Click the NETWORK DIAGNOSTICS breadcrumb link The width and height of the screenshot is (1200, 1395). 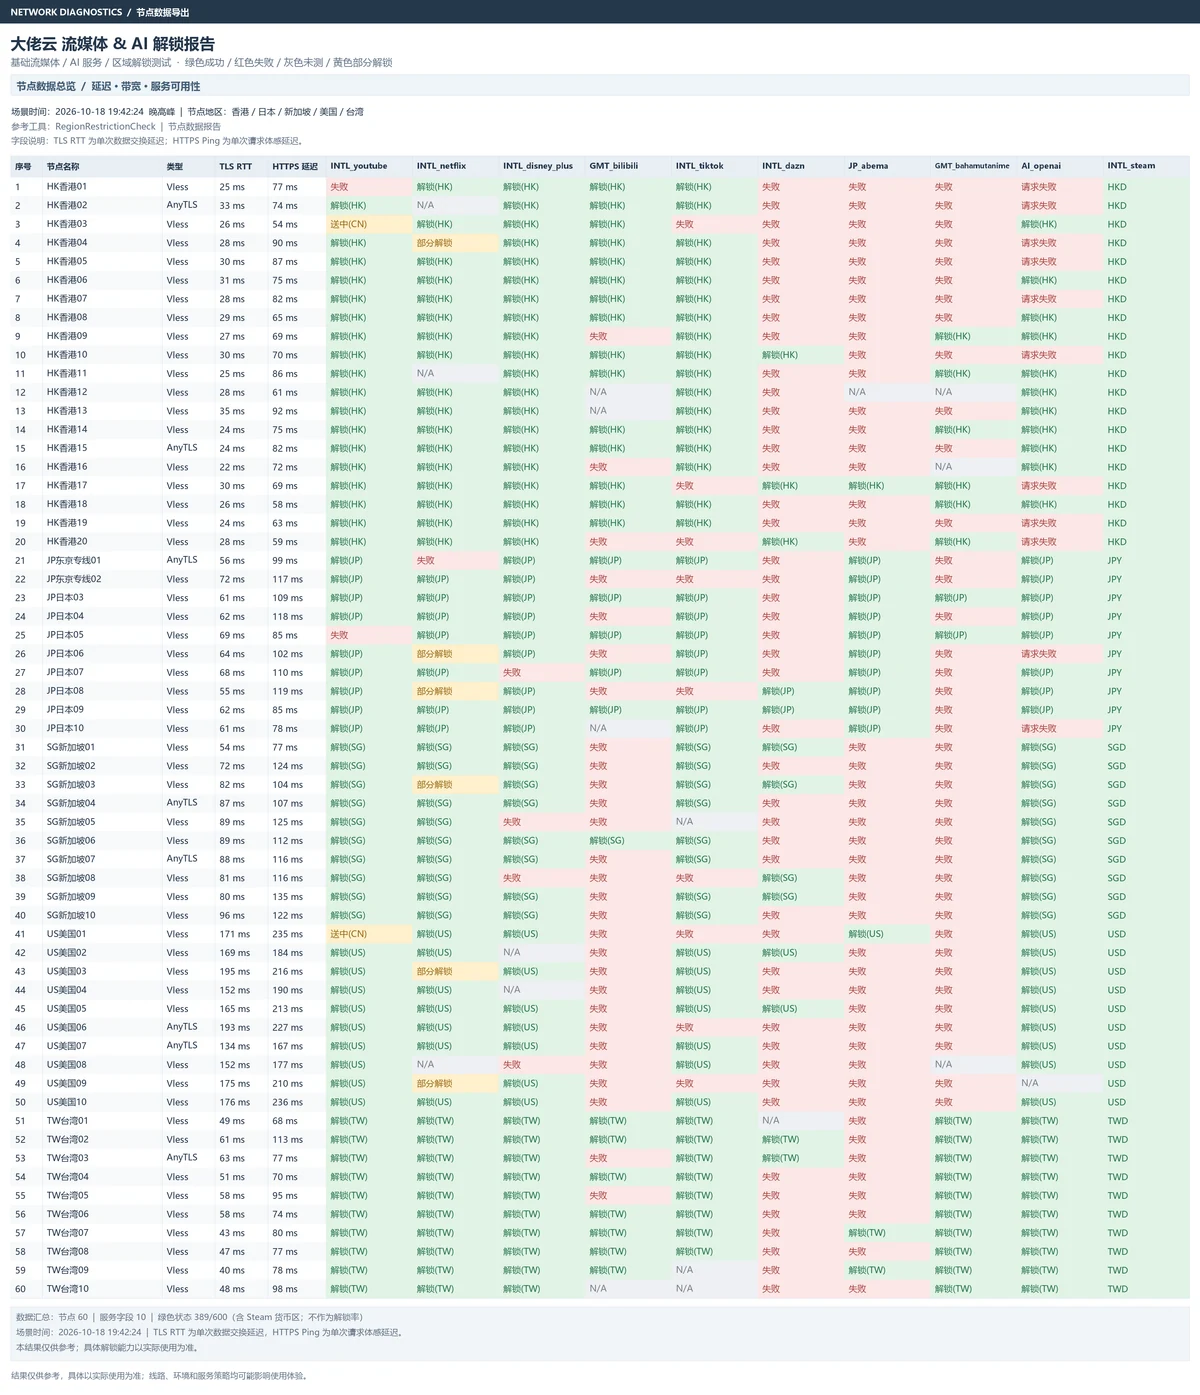(66, 12)
